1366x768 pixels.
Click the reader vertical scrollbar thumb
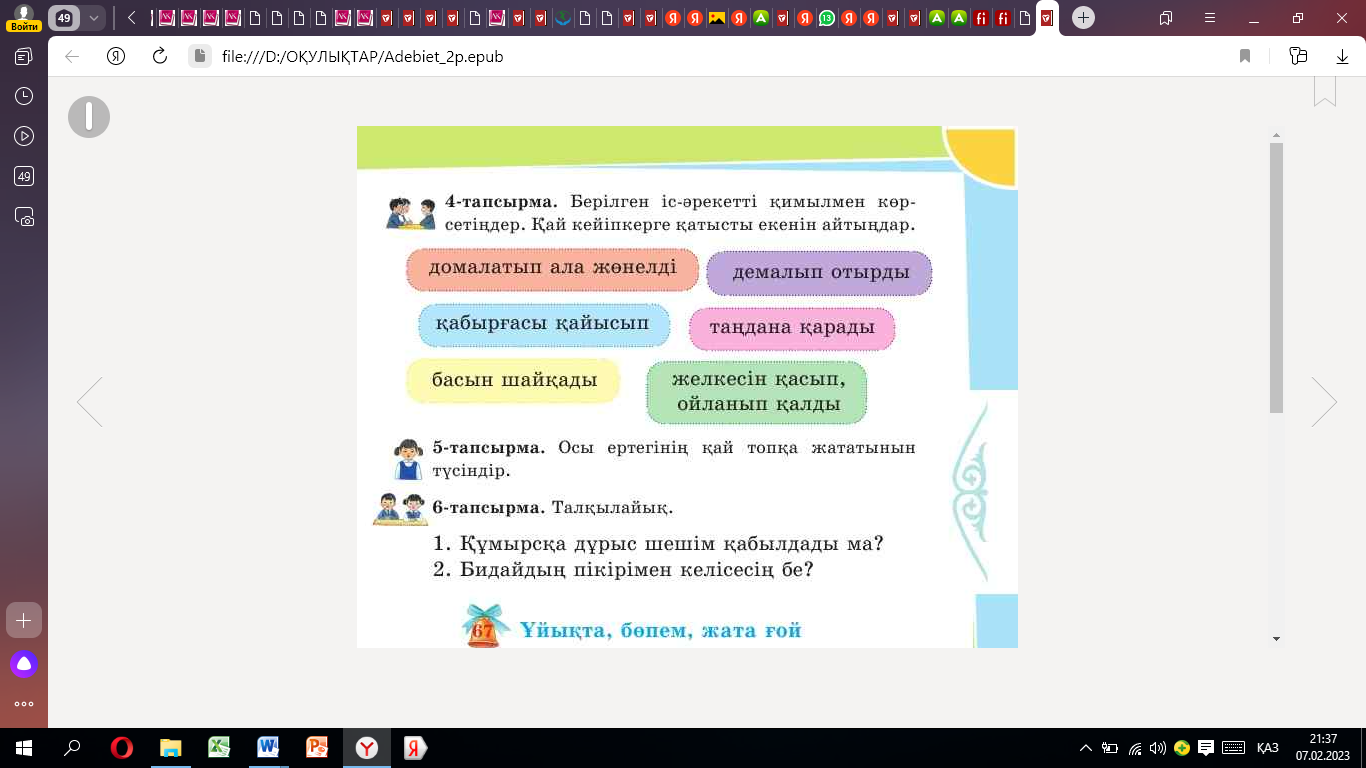[1276, 277]
